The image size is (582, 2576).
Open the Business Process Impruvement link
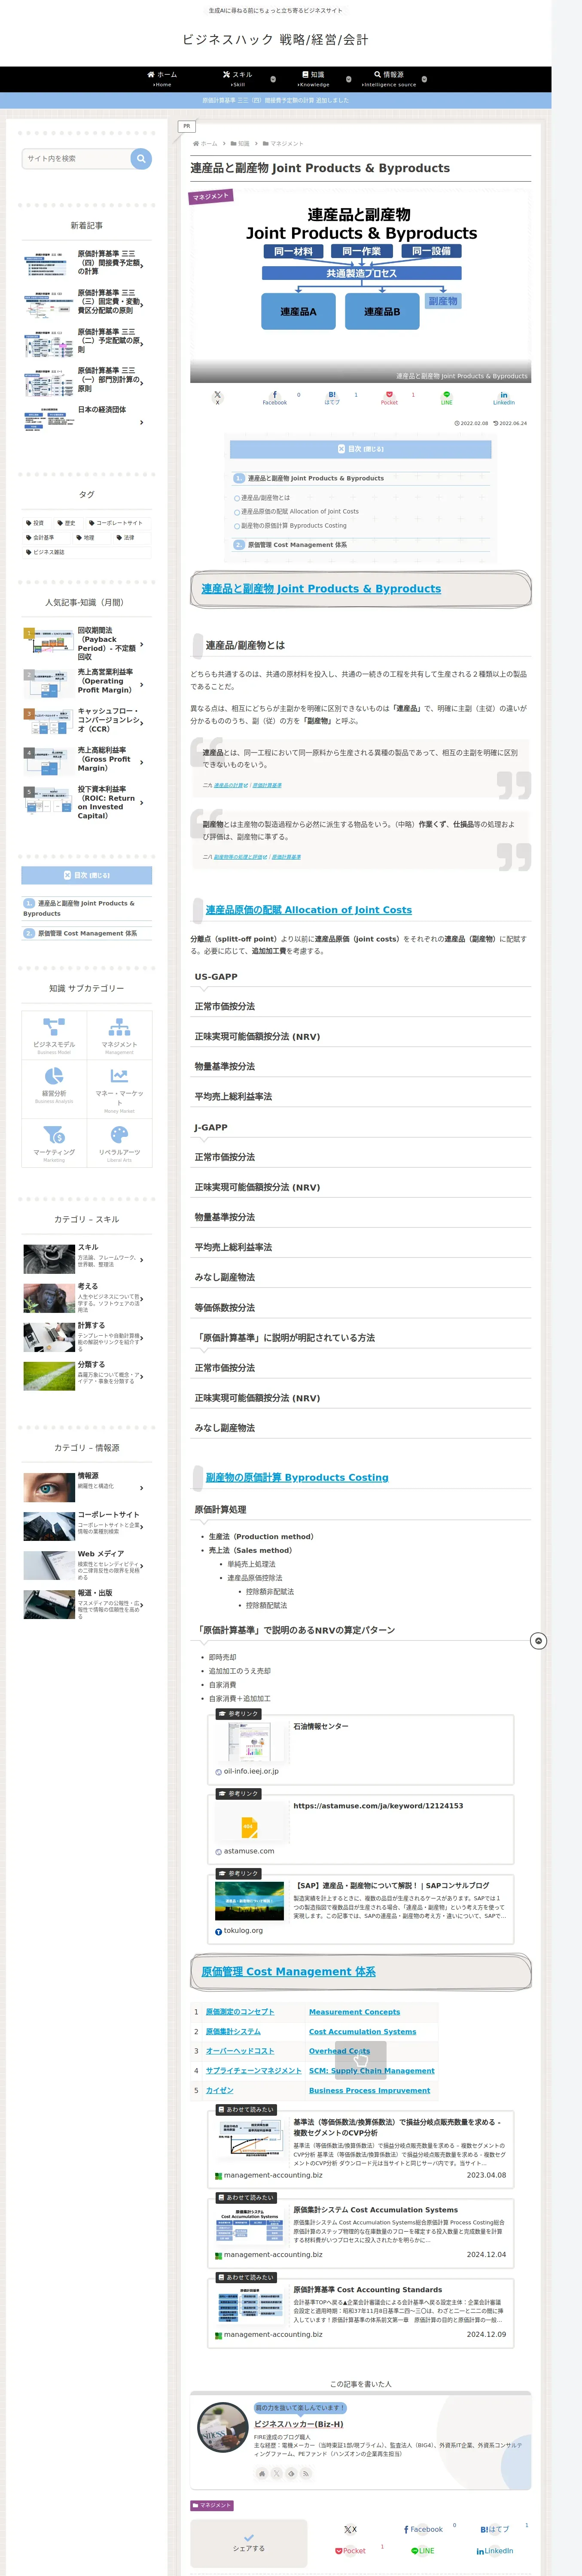(x=370, y=2090)
